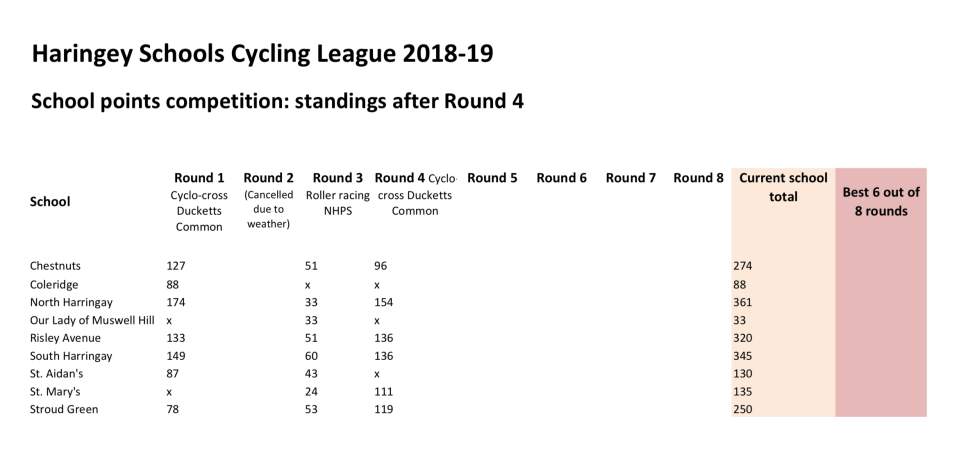Click the Haringey Schools Cycling League title
The image size is (959, 469).
262,54
